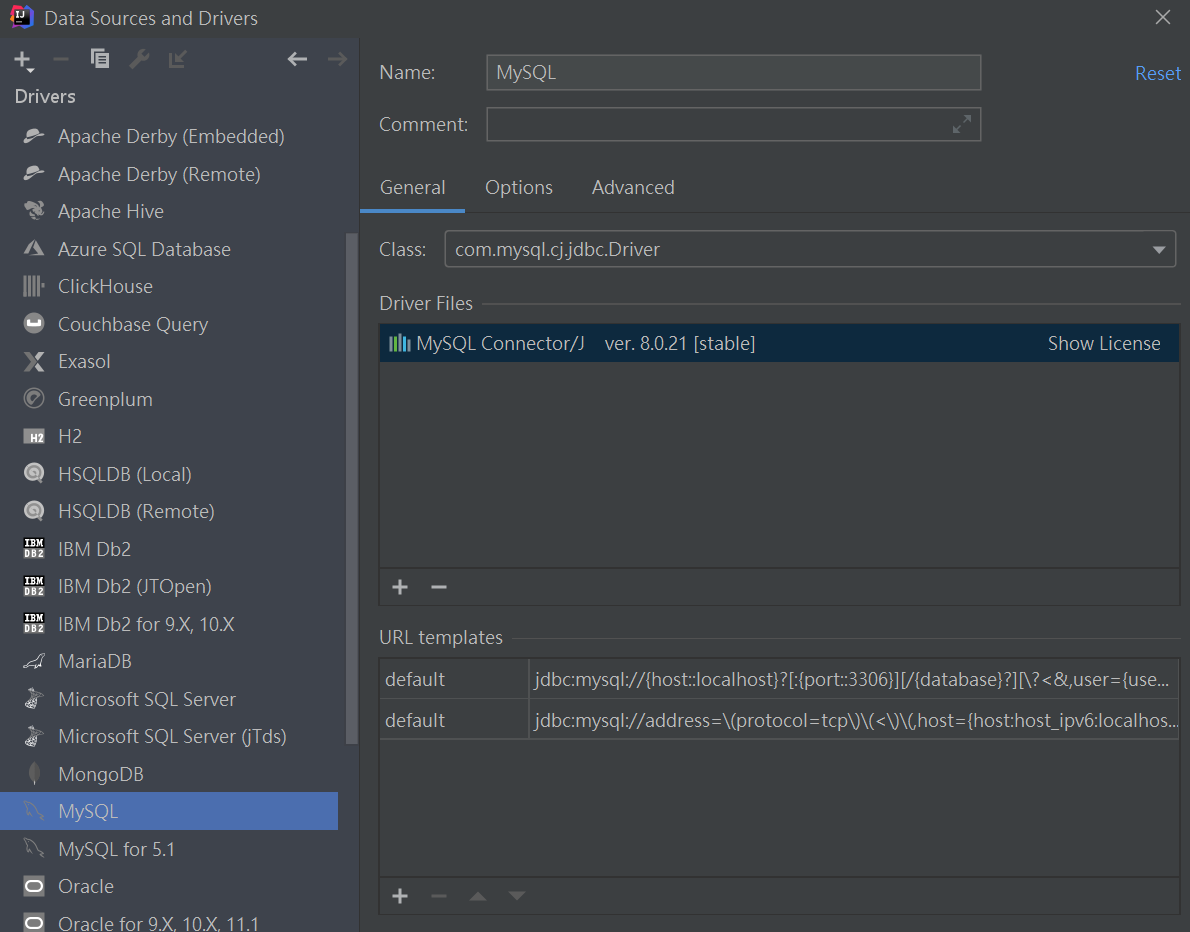
Task: Click the Name input field
Action: tap(733, 72)
